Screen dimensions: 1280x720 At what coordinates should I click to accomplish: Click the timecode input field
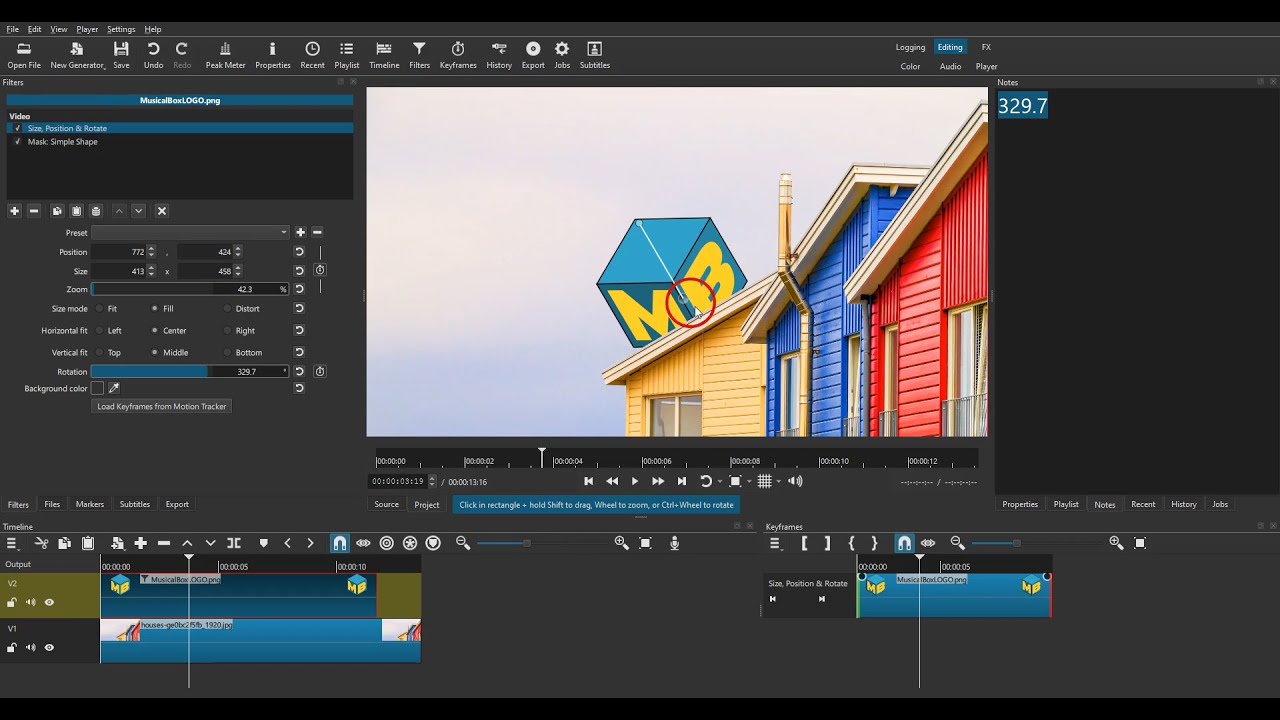[x=398, y=481]
